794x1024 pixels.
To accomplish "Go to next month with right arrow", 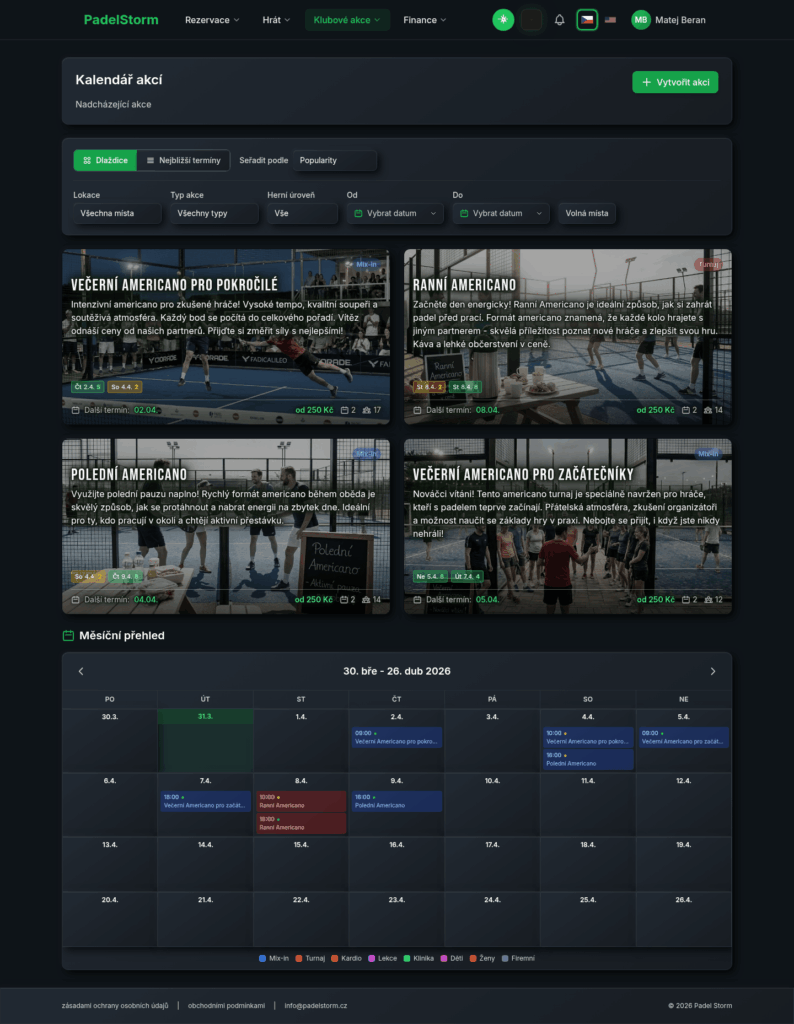I will point(713,671).
